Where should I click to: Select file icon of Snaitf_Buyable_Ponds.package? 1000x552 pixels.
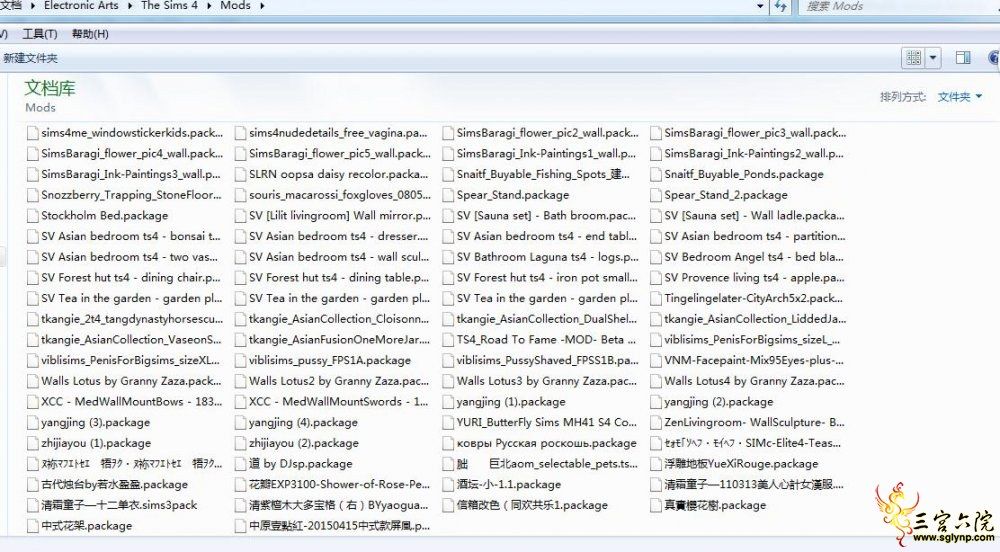[656, 175]
